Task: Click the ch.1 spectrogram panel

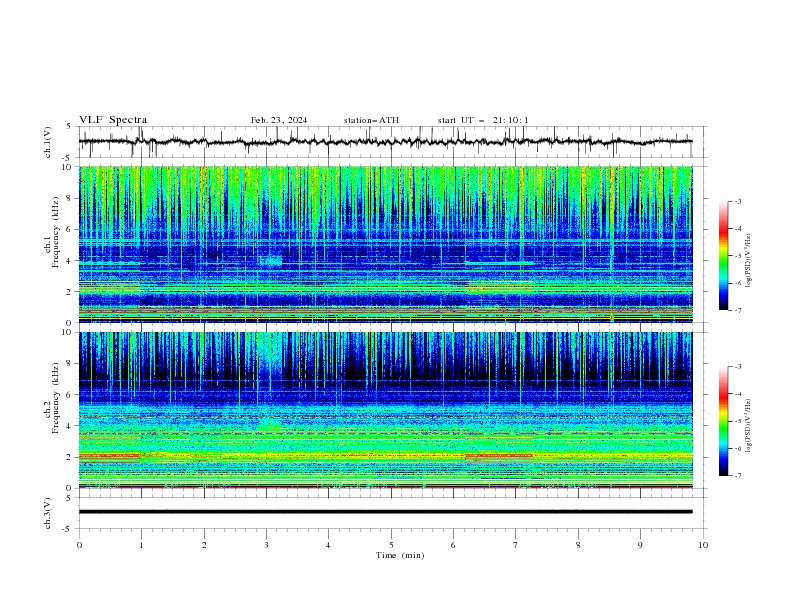Action: (x=386, y=244)
